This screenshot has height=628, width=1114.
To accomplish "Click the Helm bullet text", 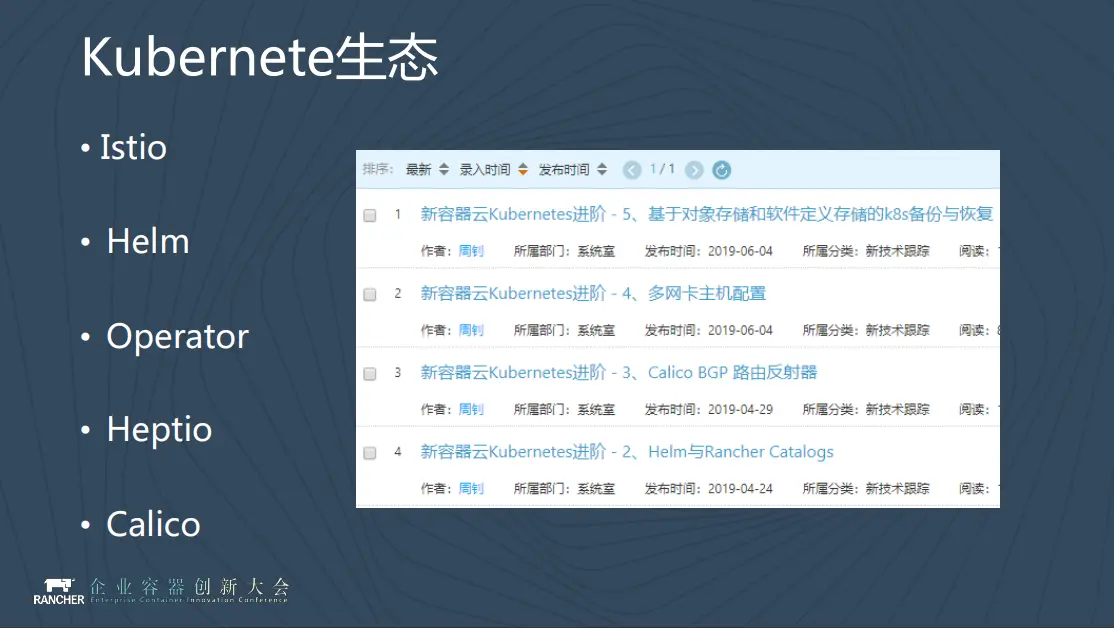I will click(148, 242).
